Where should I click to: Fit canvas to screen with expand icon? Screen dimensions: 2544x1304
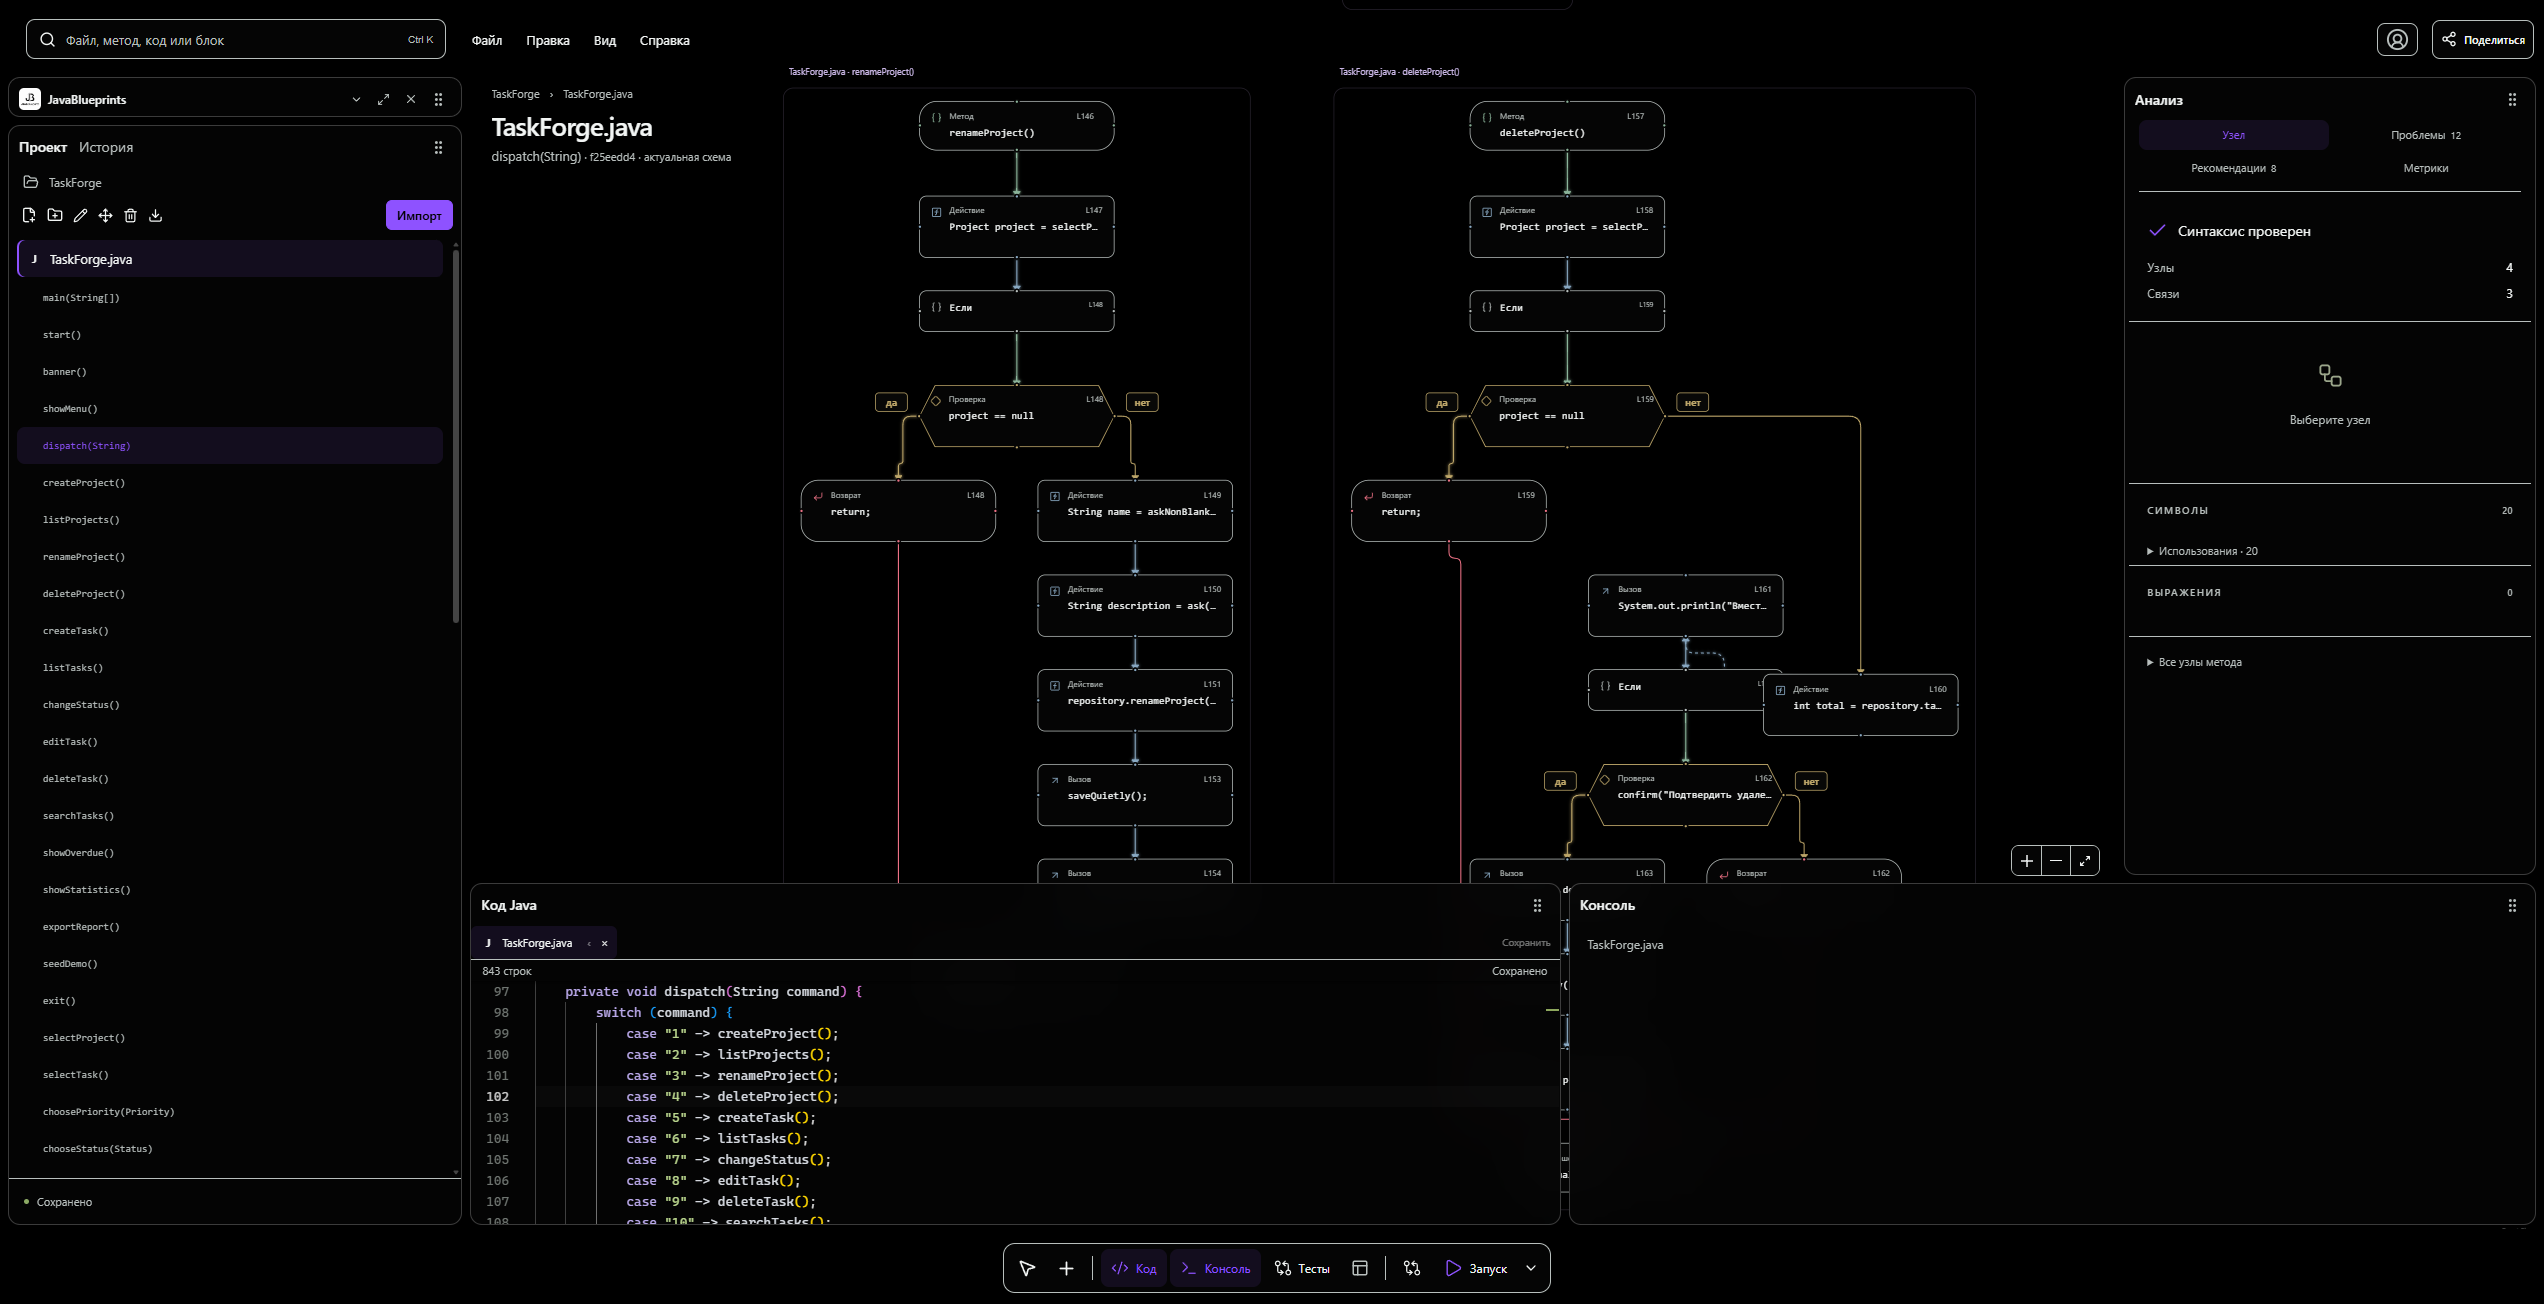coord(2085,860)
